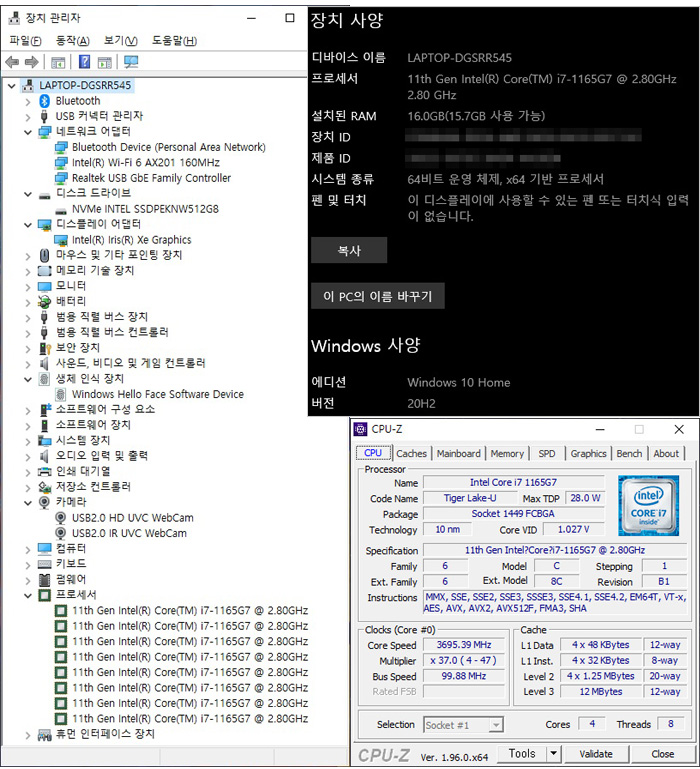Click the 카메라 camera category icon

point(45,502)
